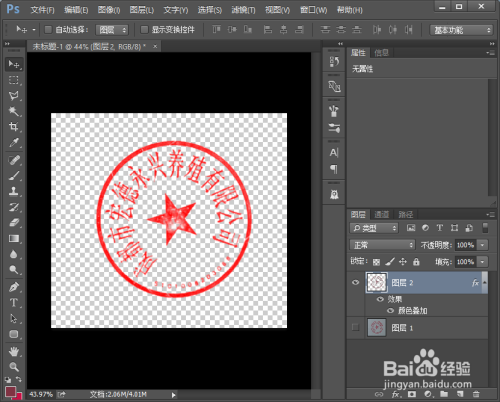
Task: Select the Clone Stamp tool
Action: [x=14, y=191]
